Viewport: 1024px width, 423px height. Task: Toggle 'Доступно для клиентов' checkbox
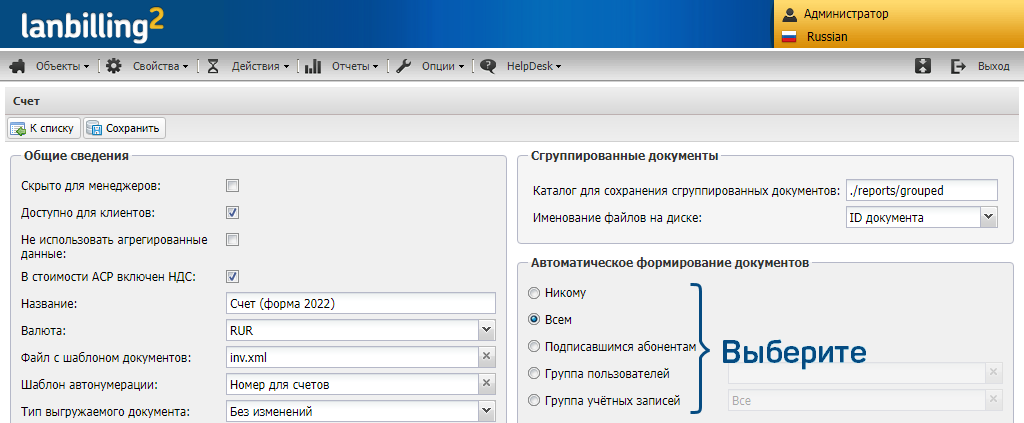pyautogui.click(x=232, y=212)
